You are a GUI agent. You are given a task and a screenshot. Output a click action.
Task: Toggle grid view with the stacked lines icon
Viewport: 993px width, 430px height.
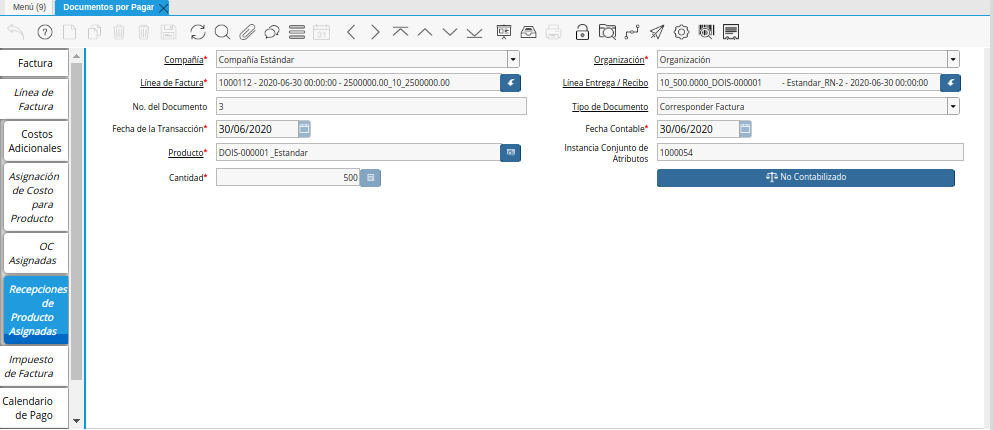(296, 32)
